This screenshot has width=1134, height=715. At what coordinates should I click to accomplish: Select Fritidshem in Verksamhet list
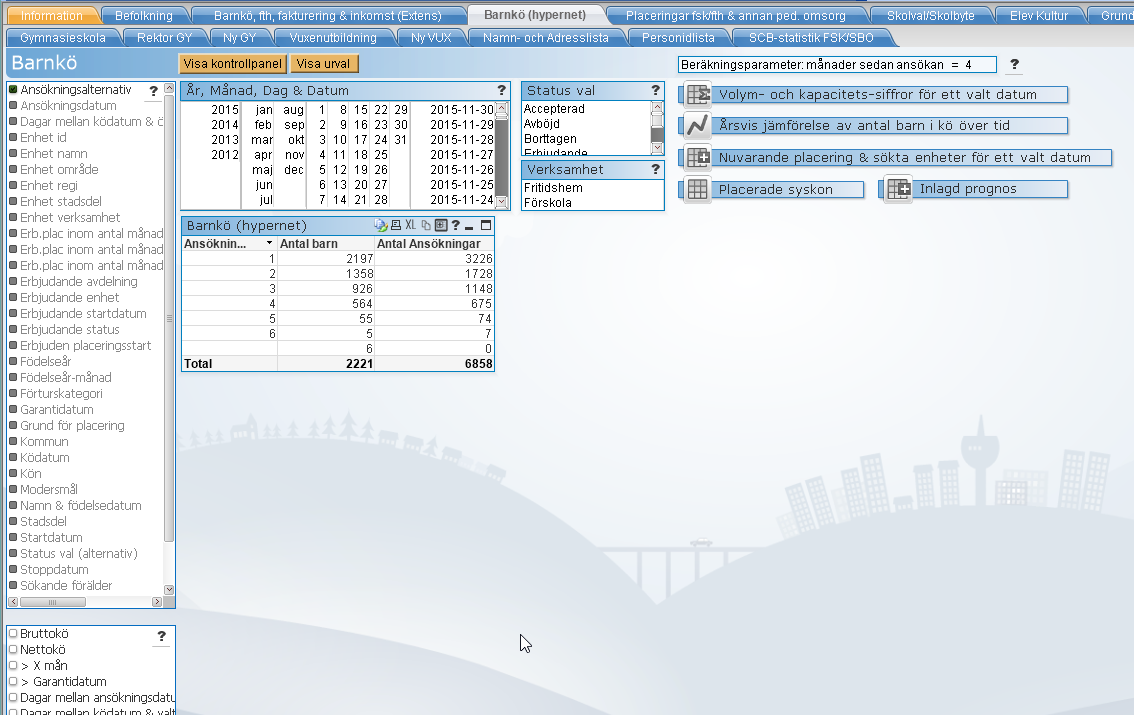tap(553, 187)
